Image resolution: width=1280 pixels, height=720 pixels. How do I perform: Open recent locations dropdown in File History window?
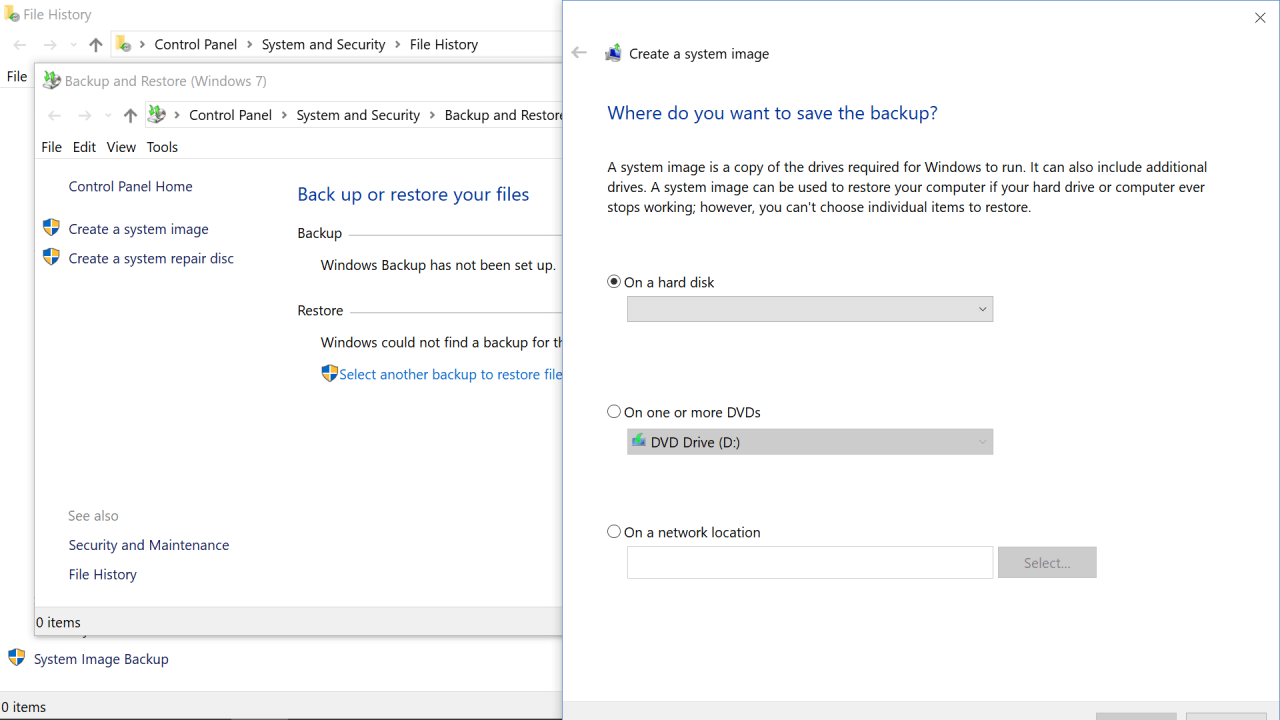click(73, 44)
